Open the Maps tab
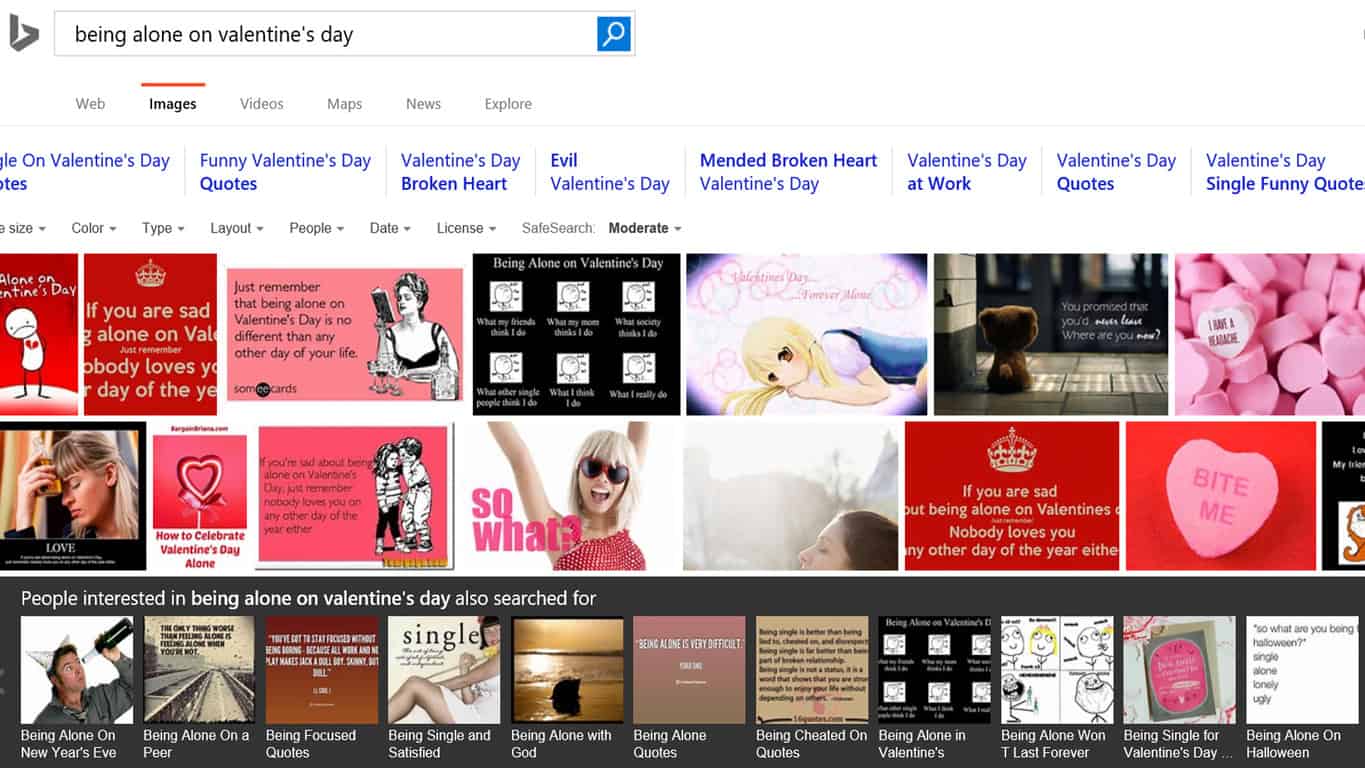 pos(344,104)
